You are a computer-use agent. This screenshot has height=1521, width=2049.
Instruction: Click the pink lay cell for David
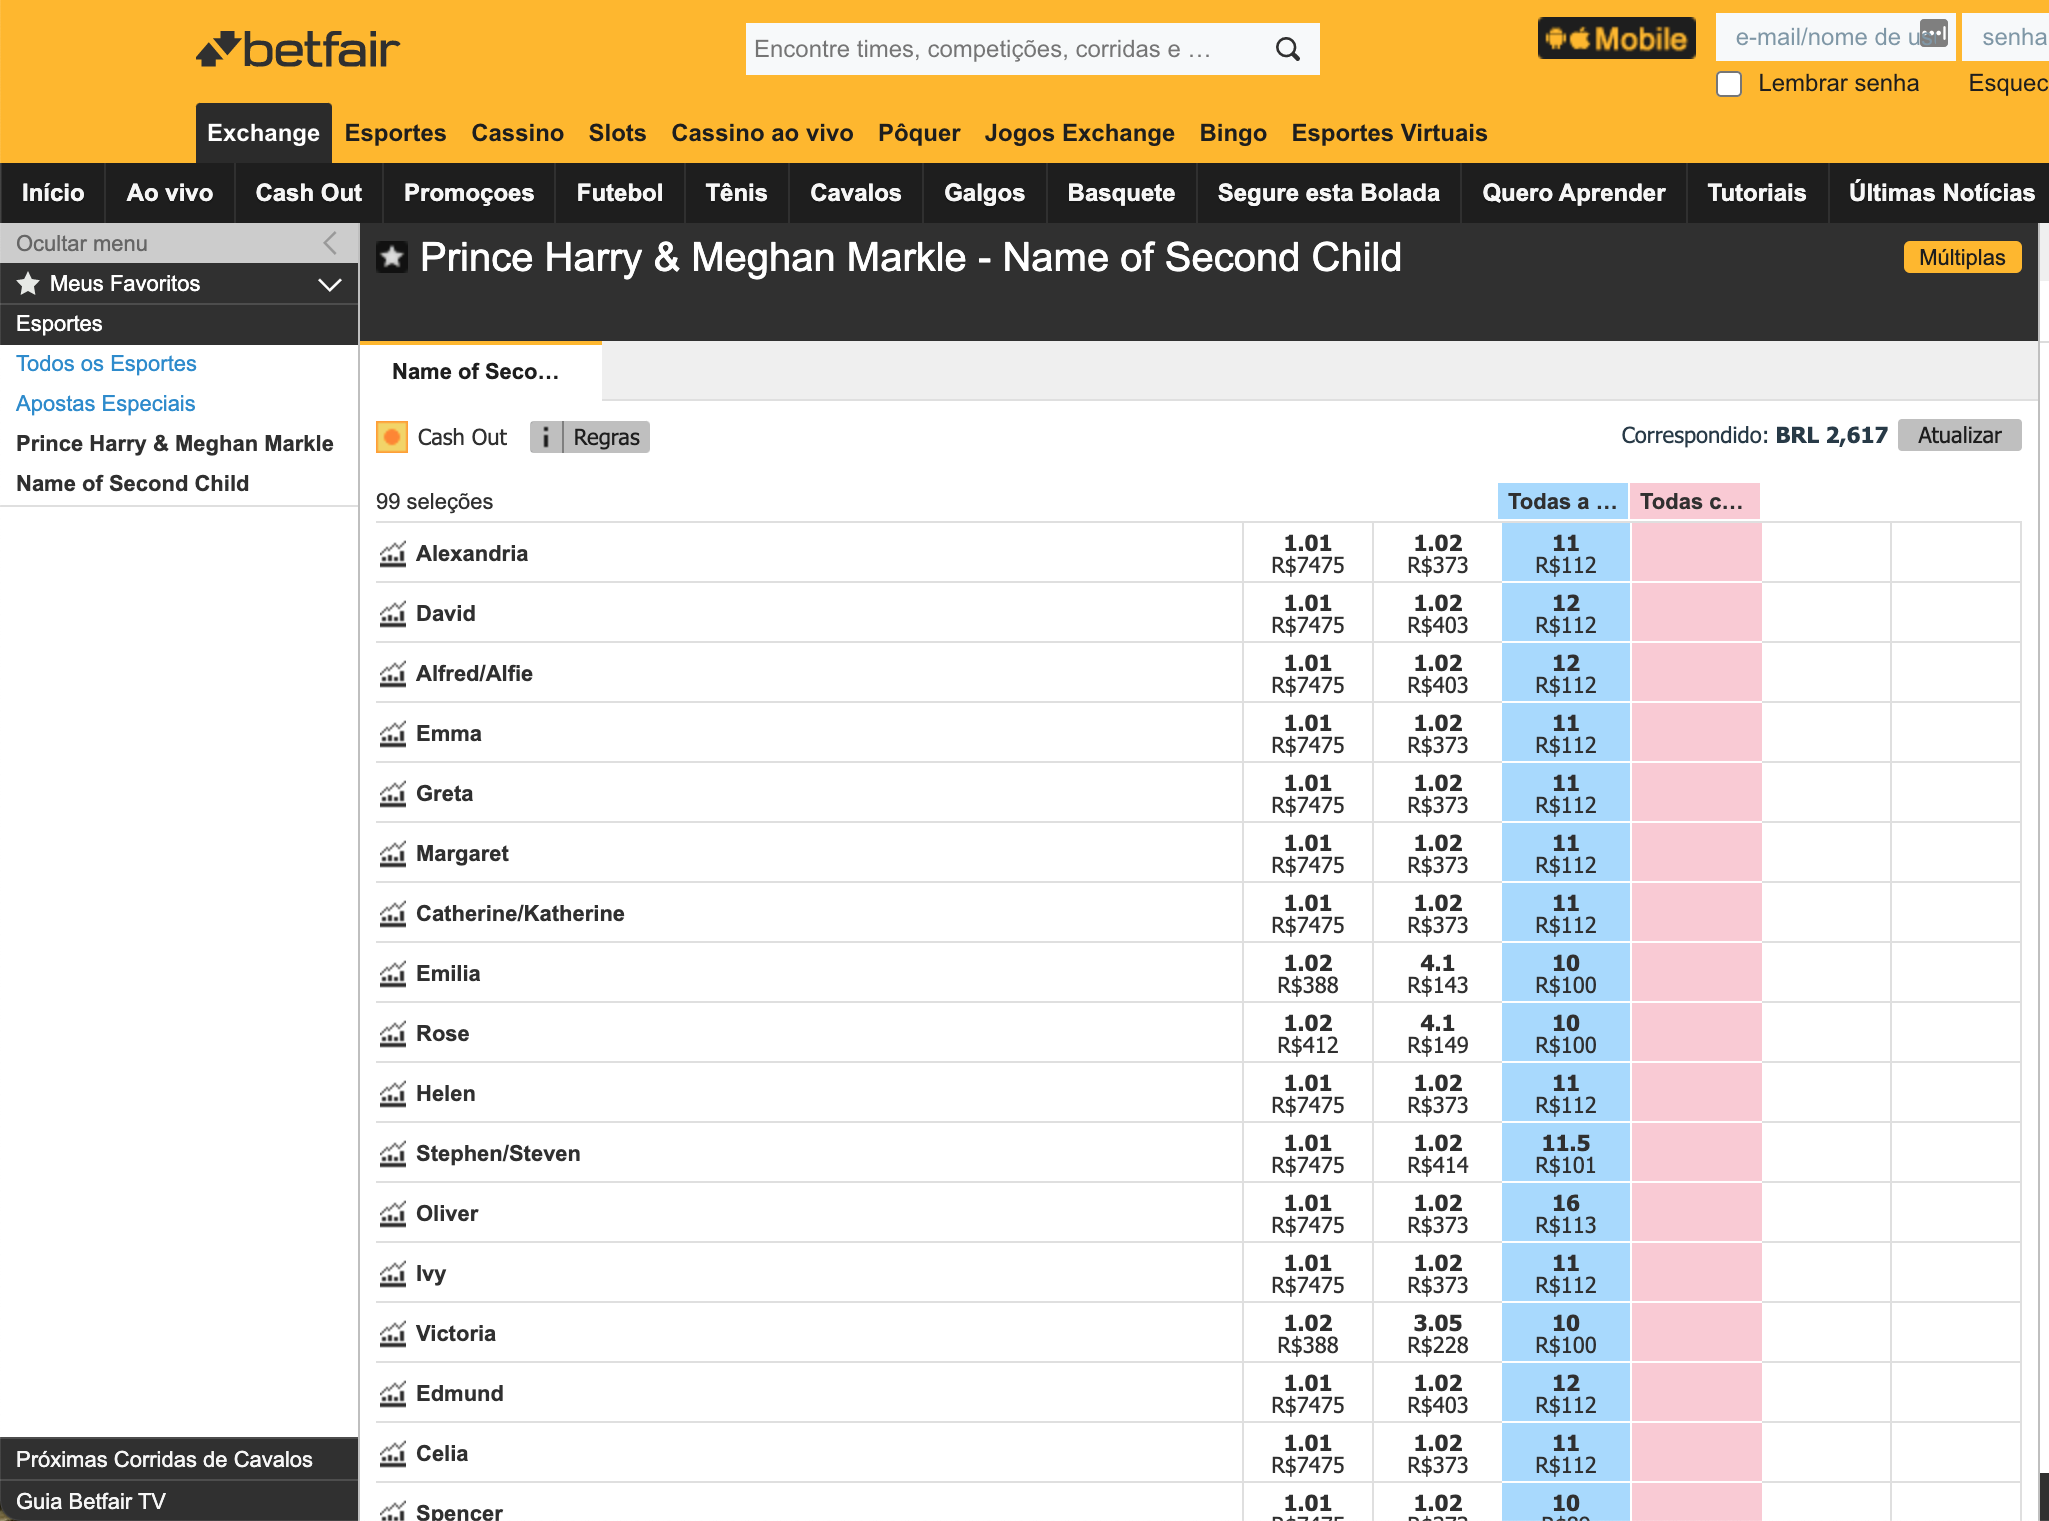pos(1695,613)
